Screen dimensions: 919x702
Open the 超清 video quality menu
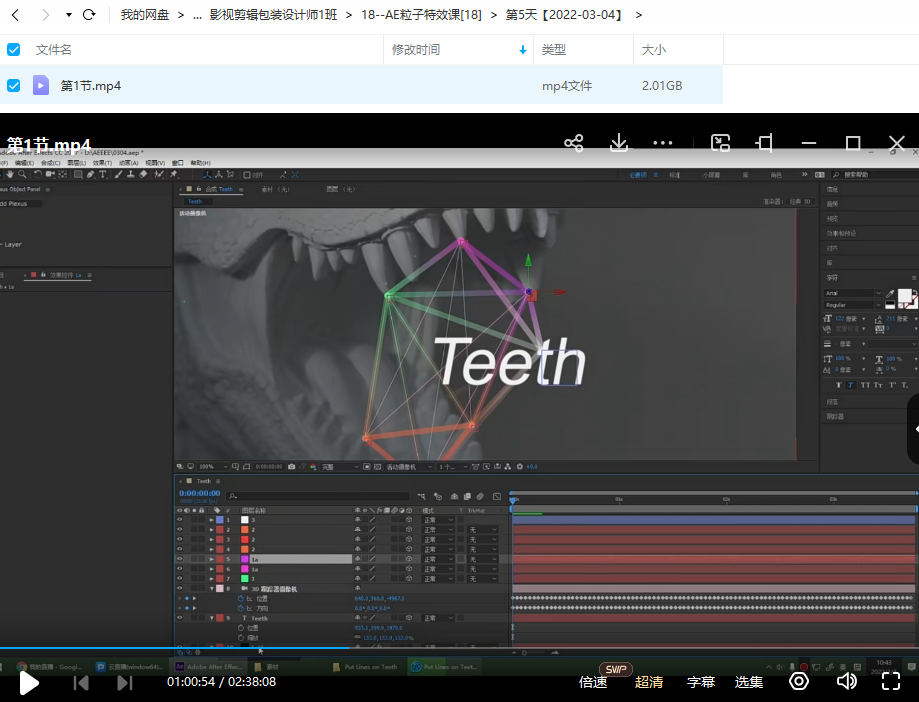pos(649,682)
